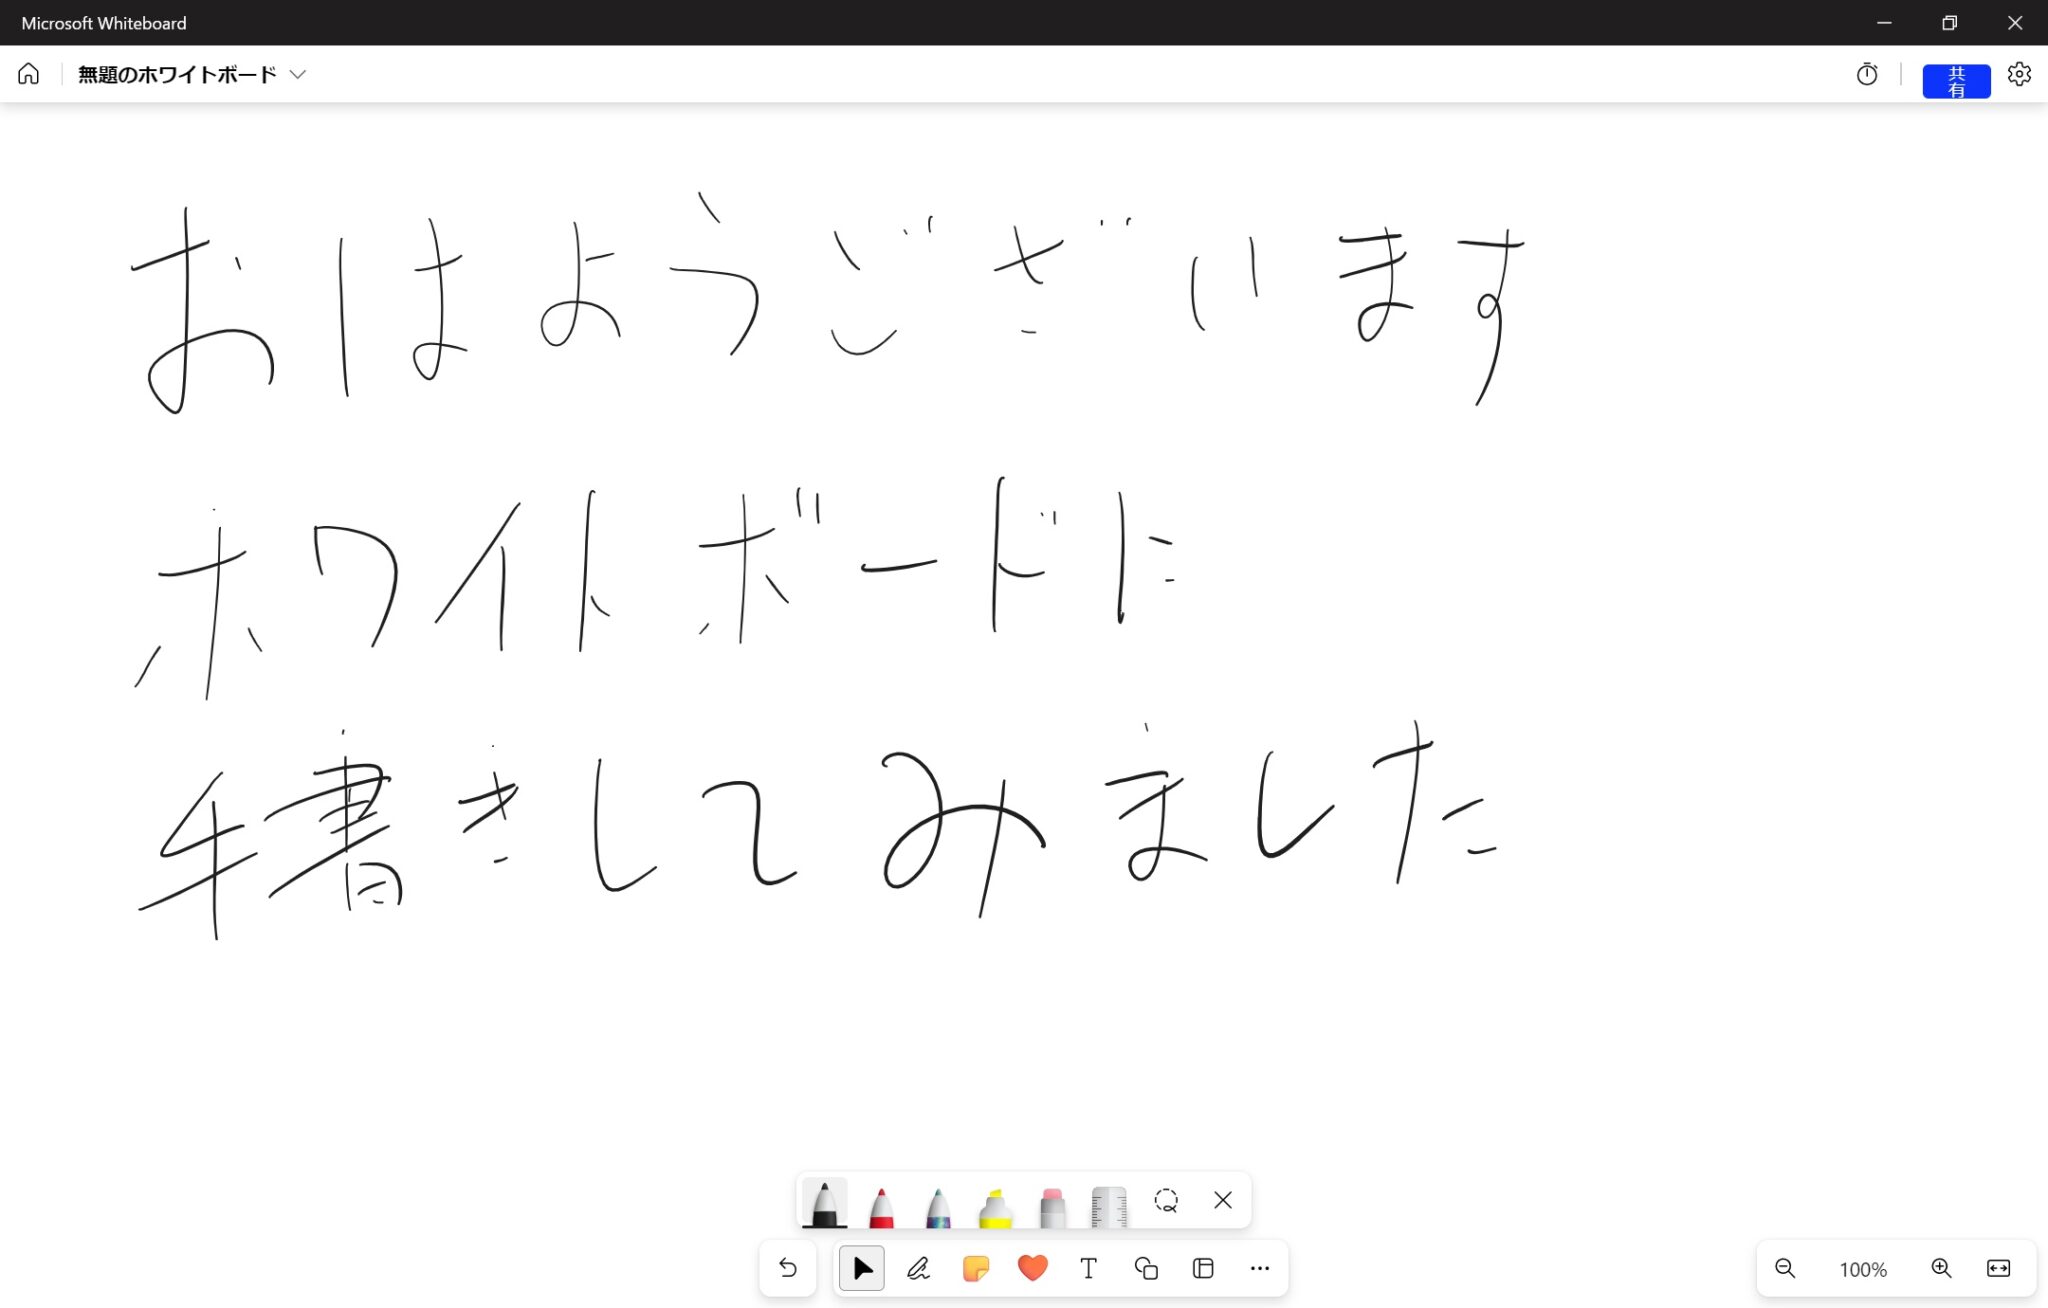Choose the eraser tool
This screenshot has width=2048, height=1308.
[1052, 1206]
